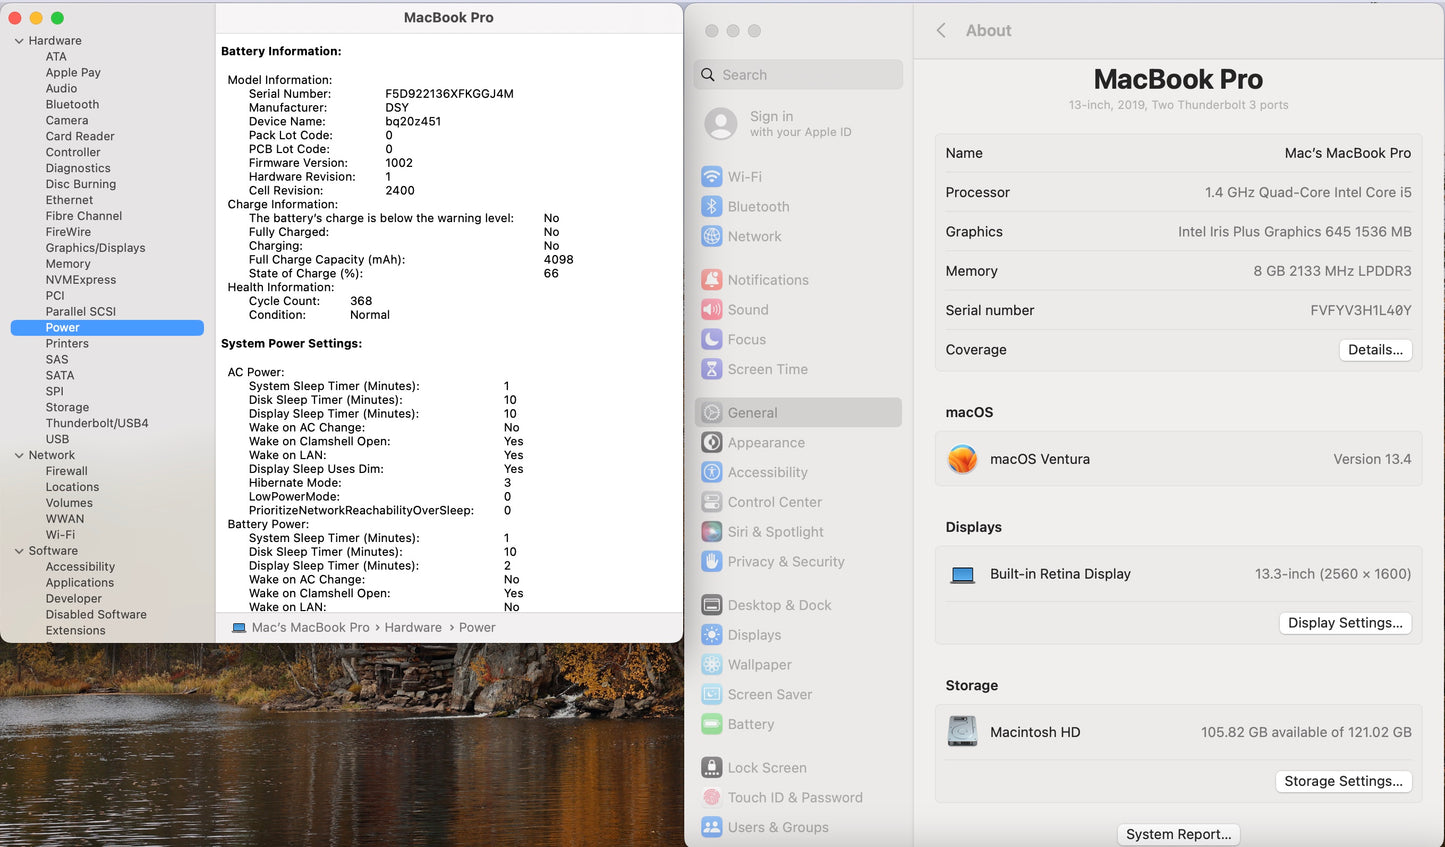Collapse the Software tree section
Image resolution: width=1445 pixels, height=847 pixels.
pyautogui.click(x=19, y=551)
